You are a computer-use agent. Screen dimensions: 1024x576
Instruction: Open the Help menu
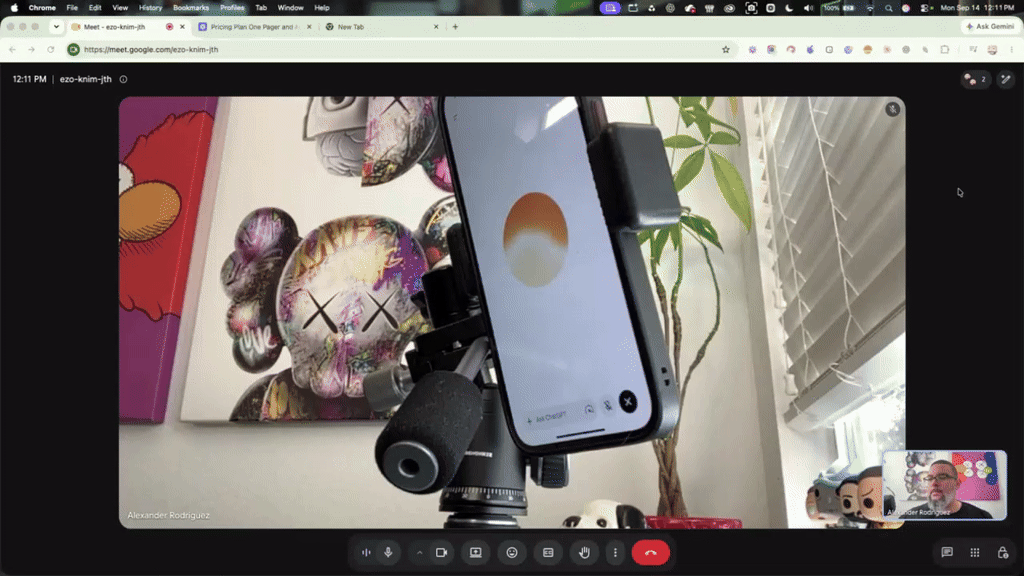[x=322, y=8]
